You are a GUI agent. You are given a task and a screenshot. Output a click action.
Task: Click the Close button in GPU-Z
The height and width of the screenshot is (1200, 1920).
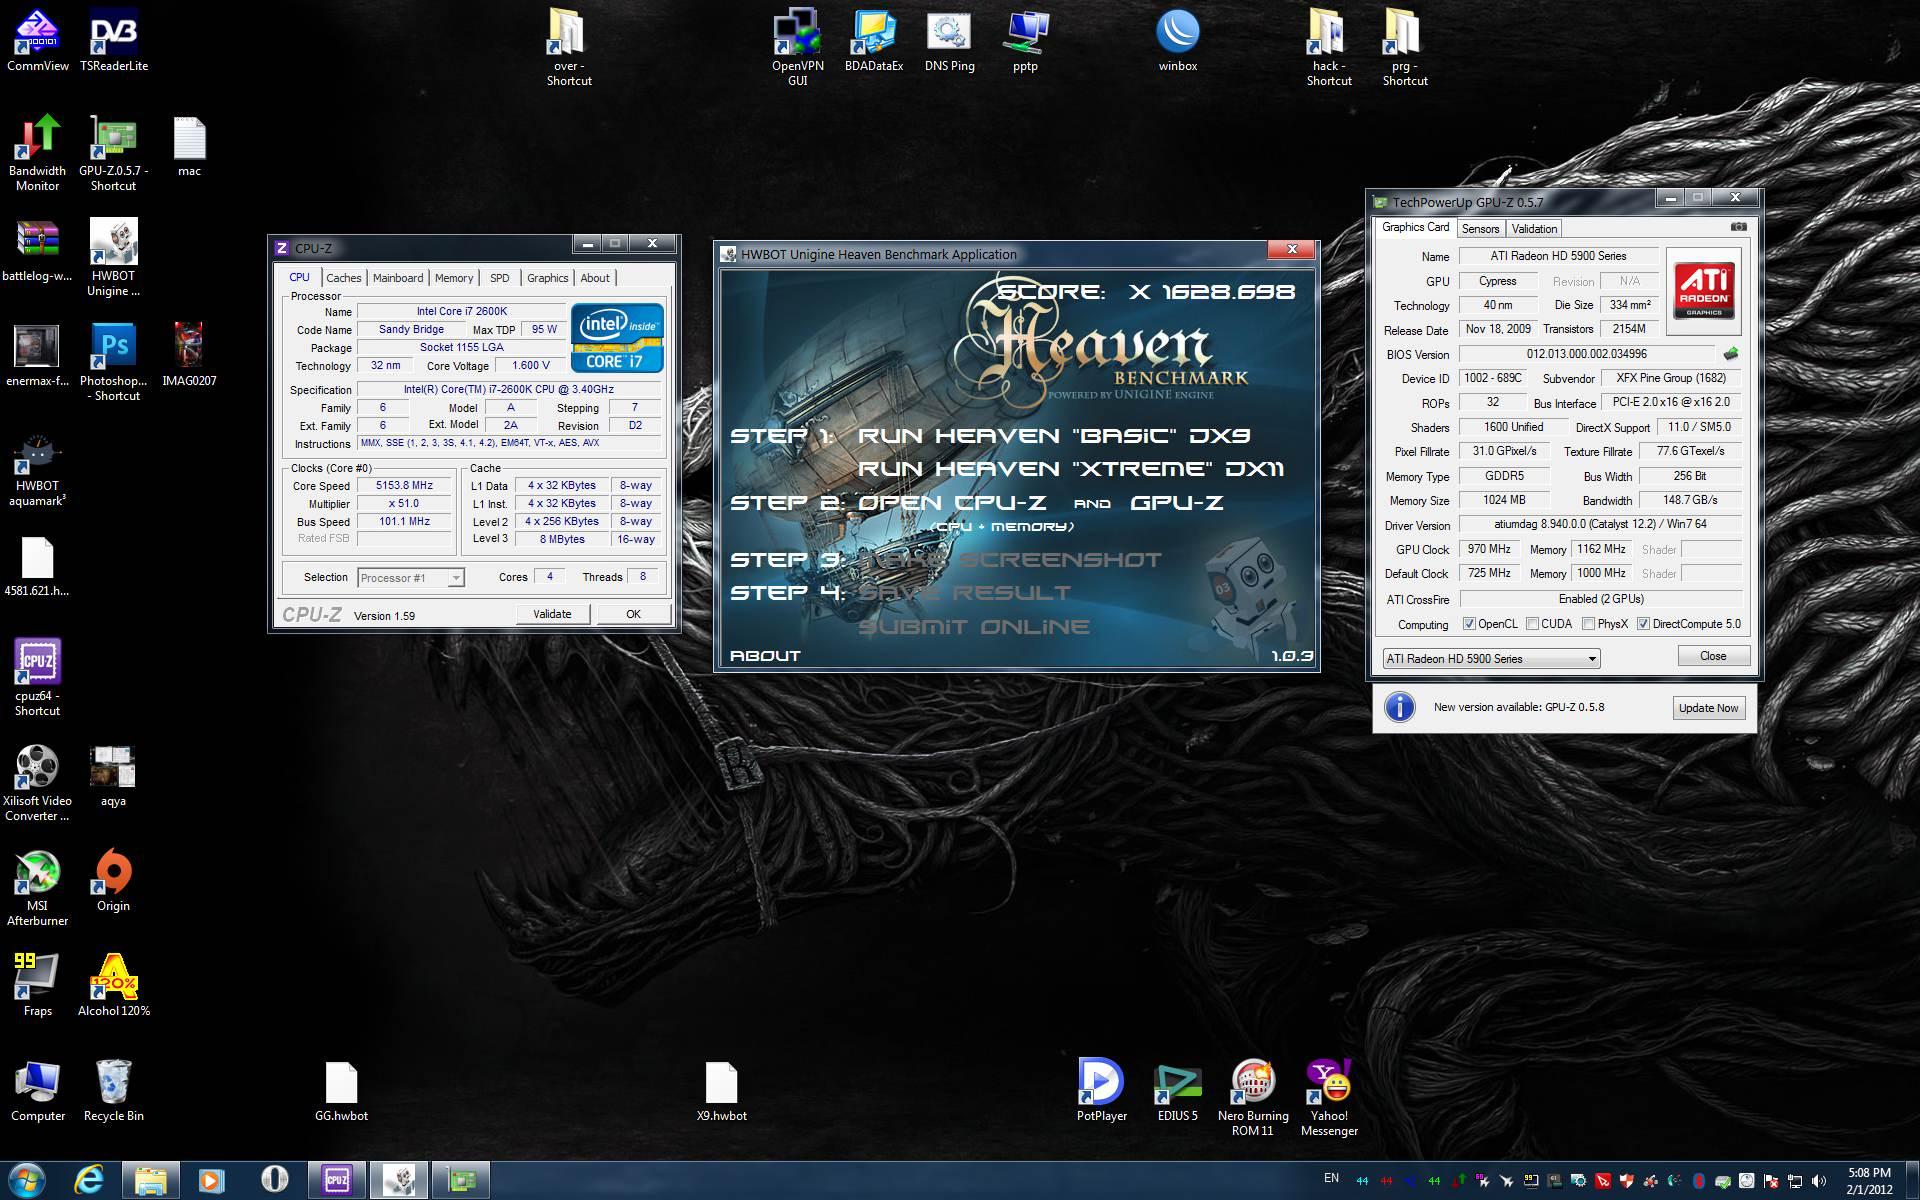[x=1713, y=656]
